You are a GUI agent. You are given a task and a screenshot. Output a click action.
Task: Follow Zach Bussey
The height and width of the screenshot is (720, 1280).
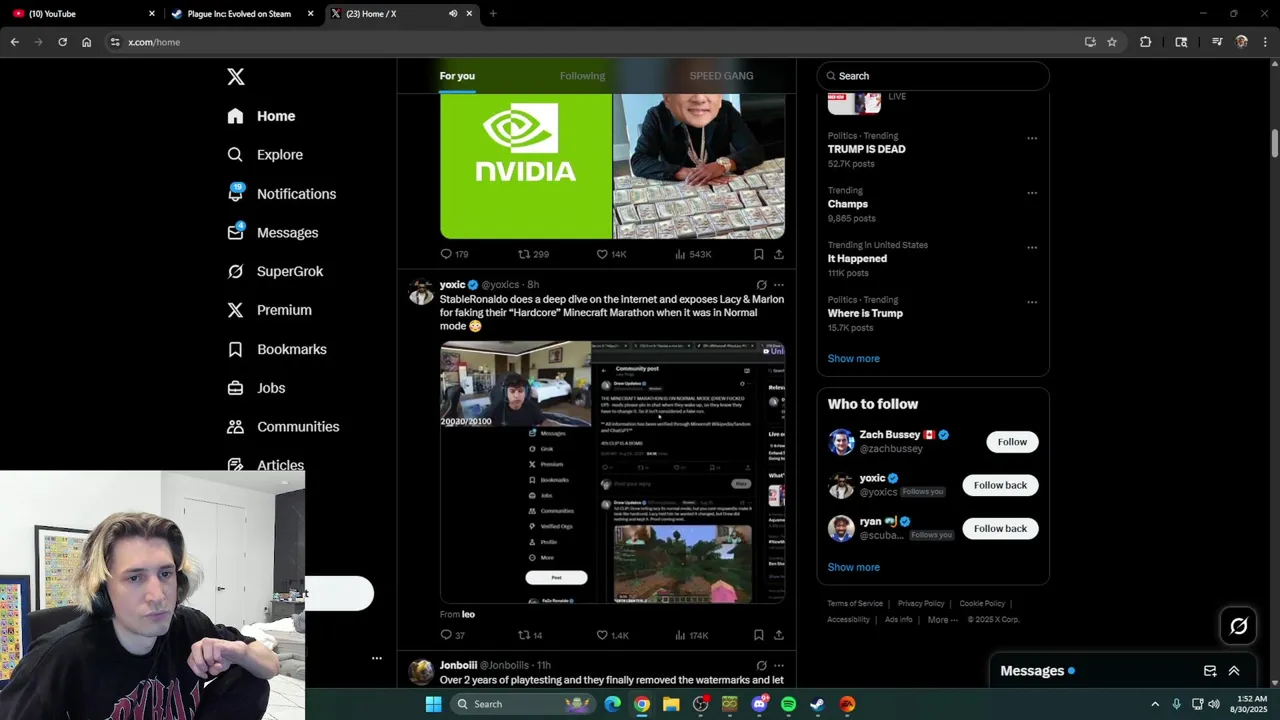1012,442
